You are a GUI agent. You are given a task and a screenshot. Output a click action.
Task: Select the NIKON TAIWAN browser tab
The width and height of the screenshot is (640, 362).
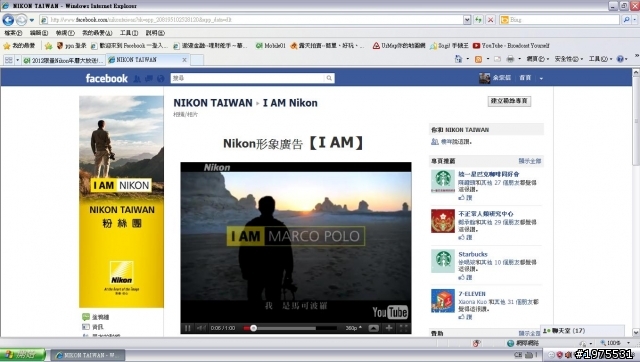pyautogui.click(x=143, y=60)
